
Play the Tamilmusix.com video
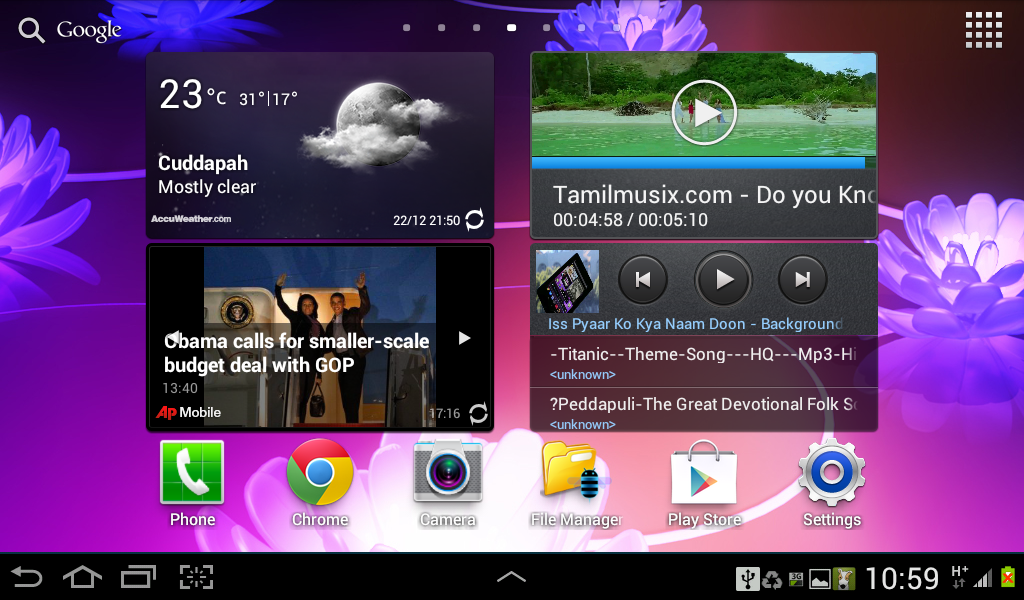tap(704, 112)
